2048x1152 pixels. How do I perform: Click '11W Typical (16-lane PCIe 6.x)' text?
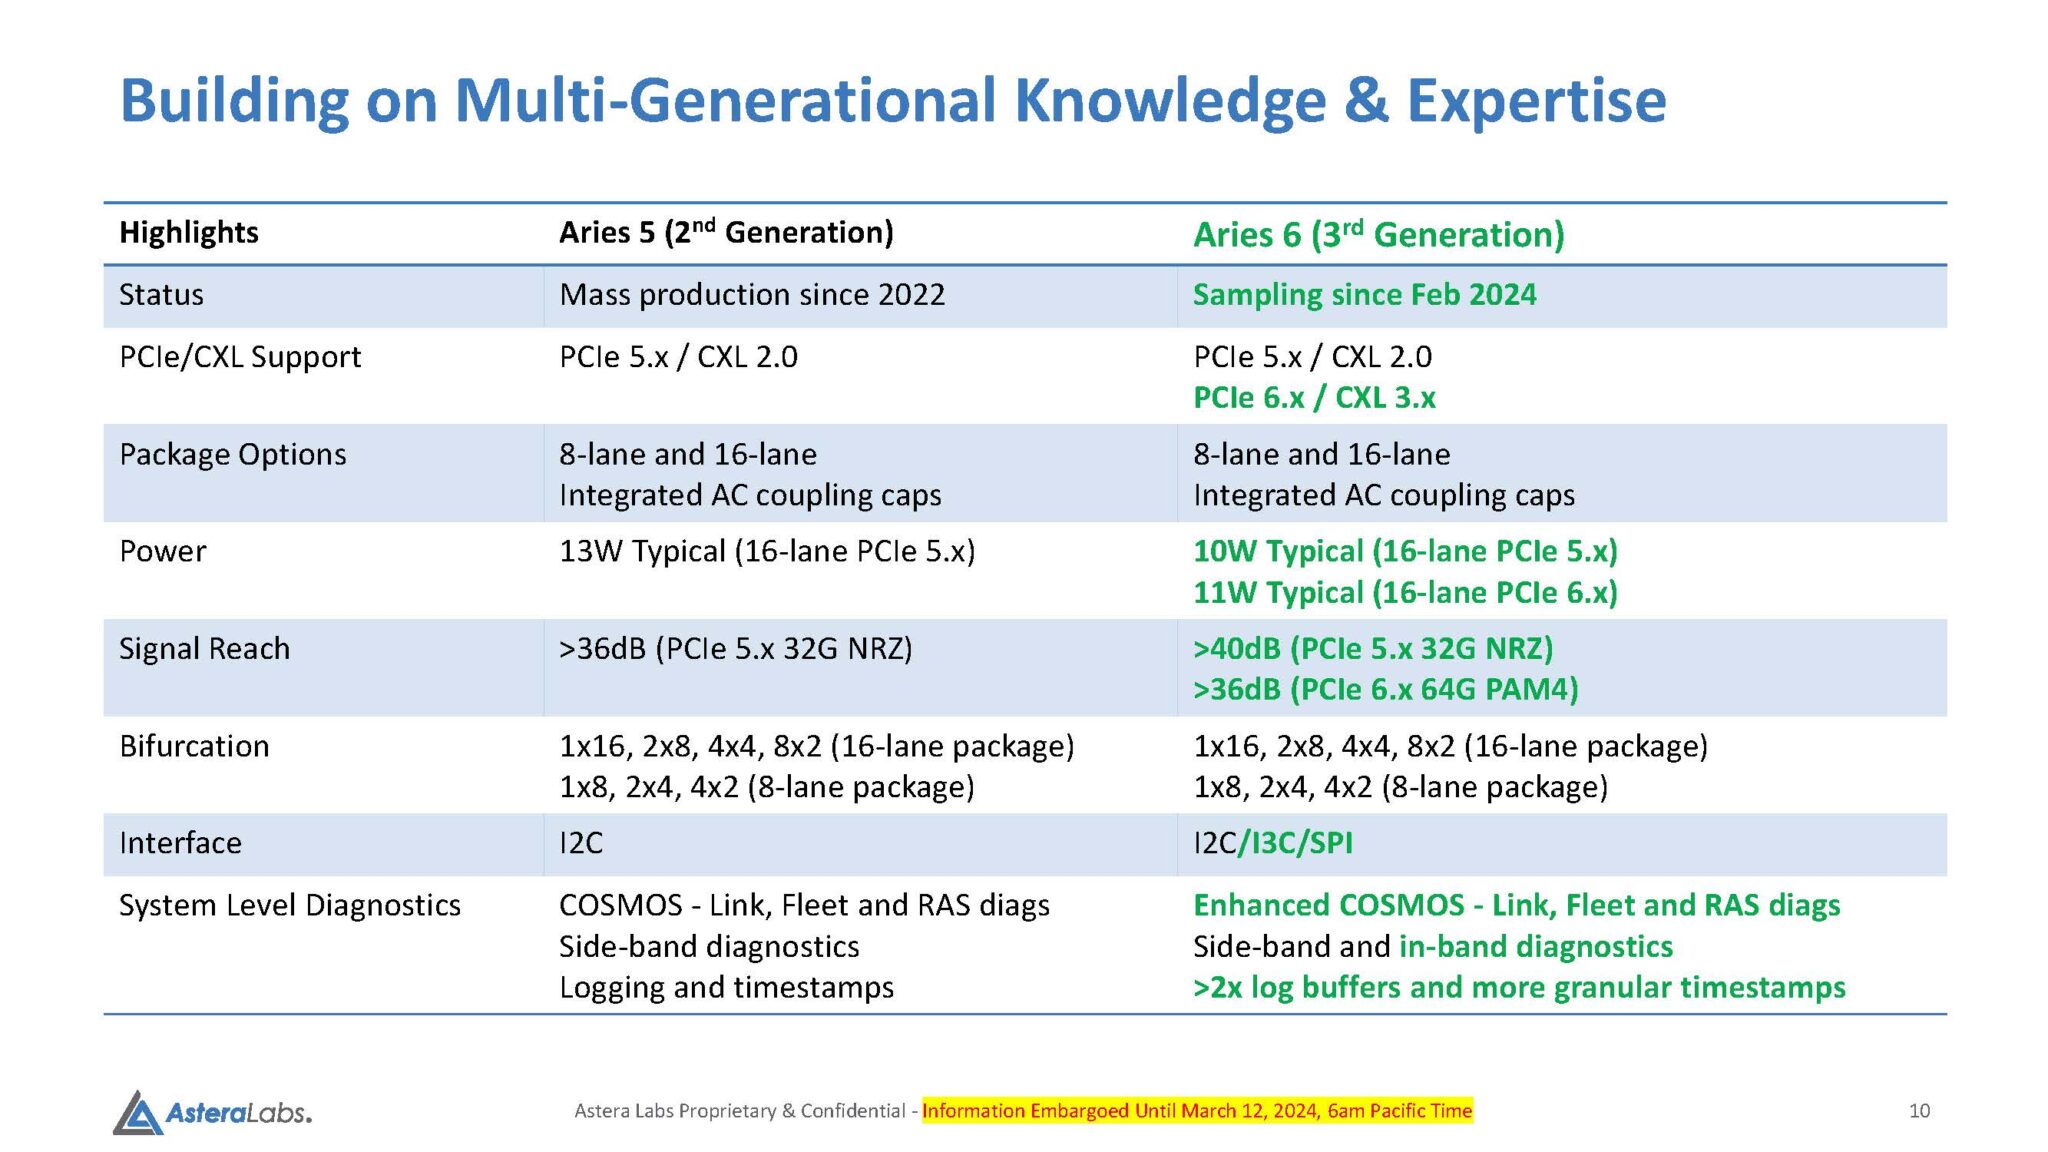coord(1405,593)
